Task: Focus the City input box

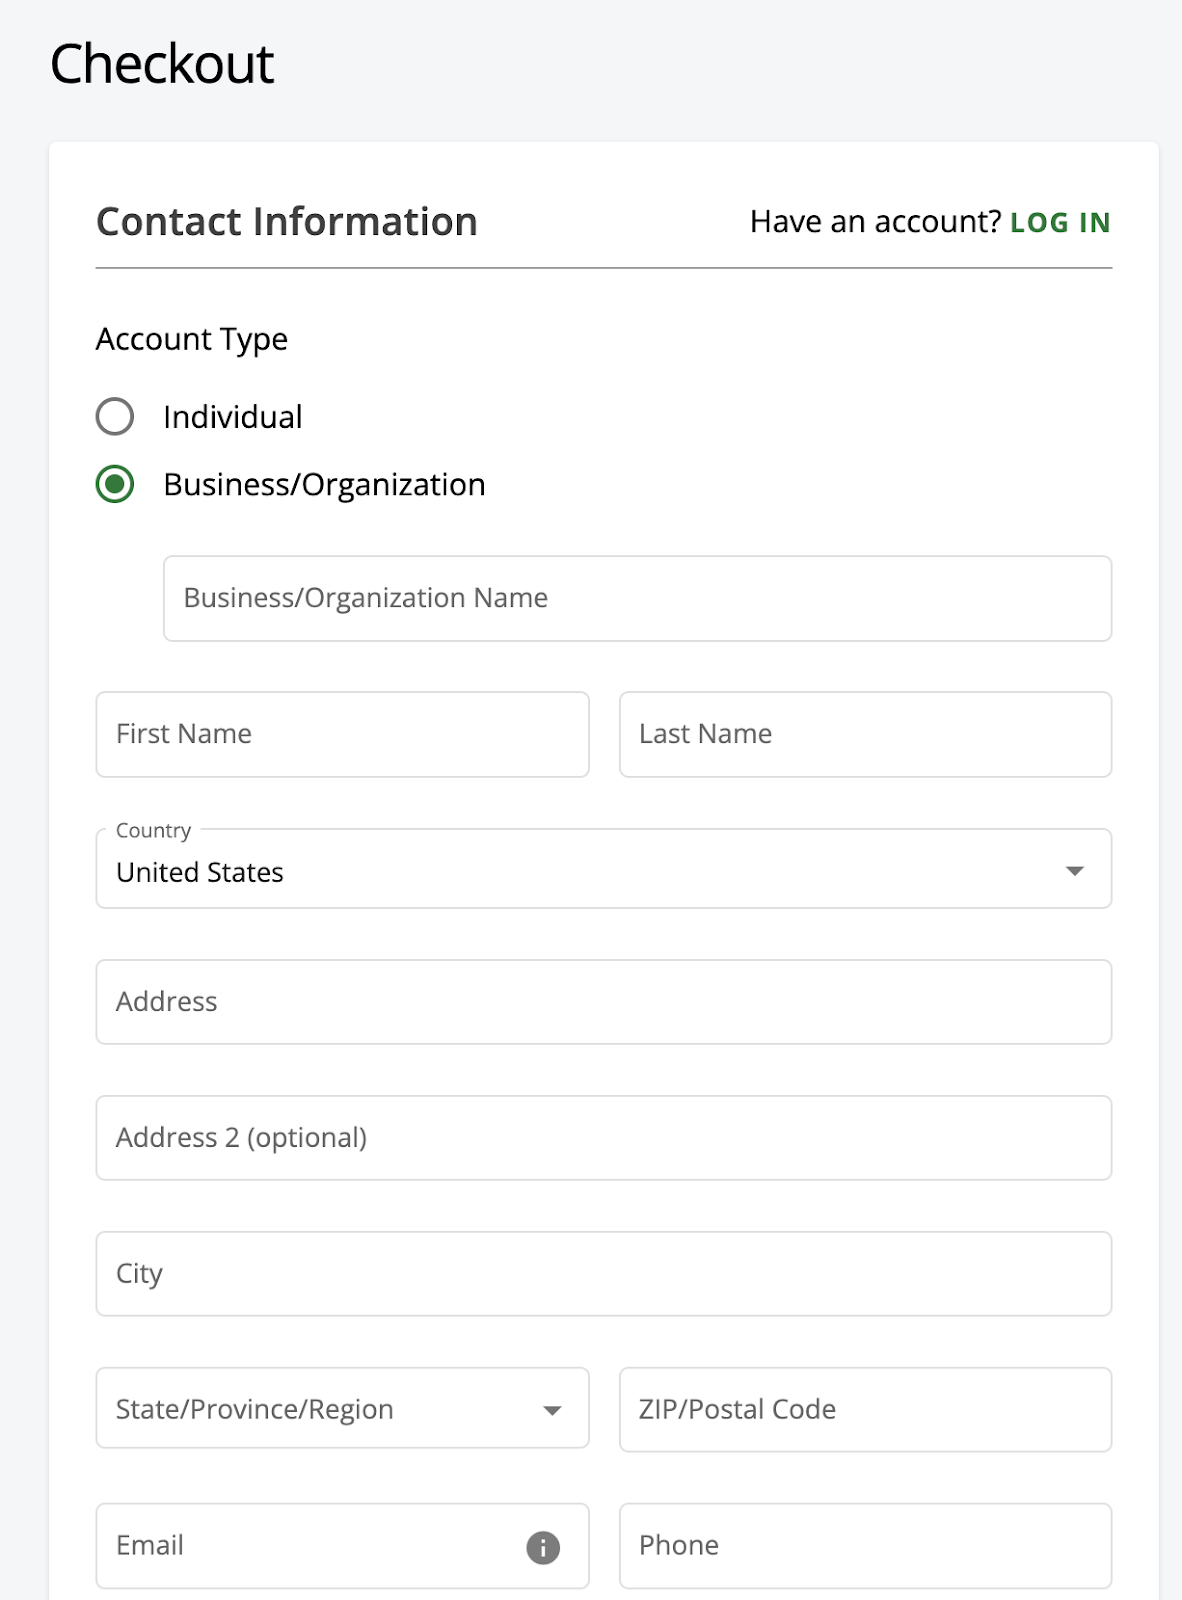Action: 603,1274
